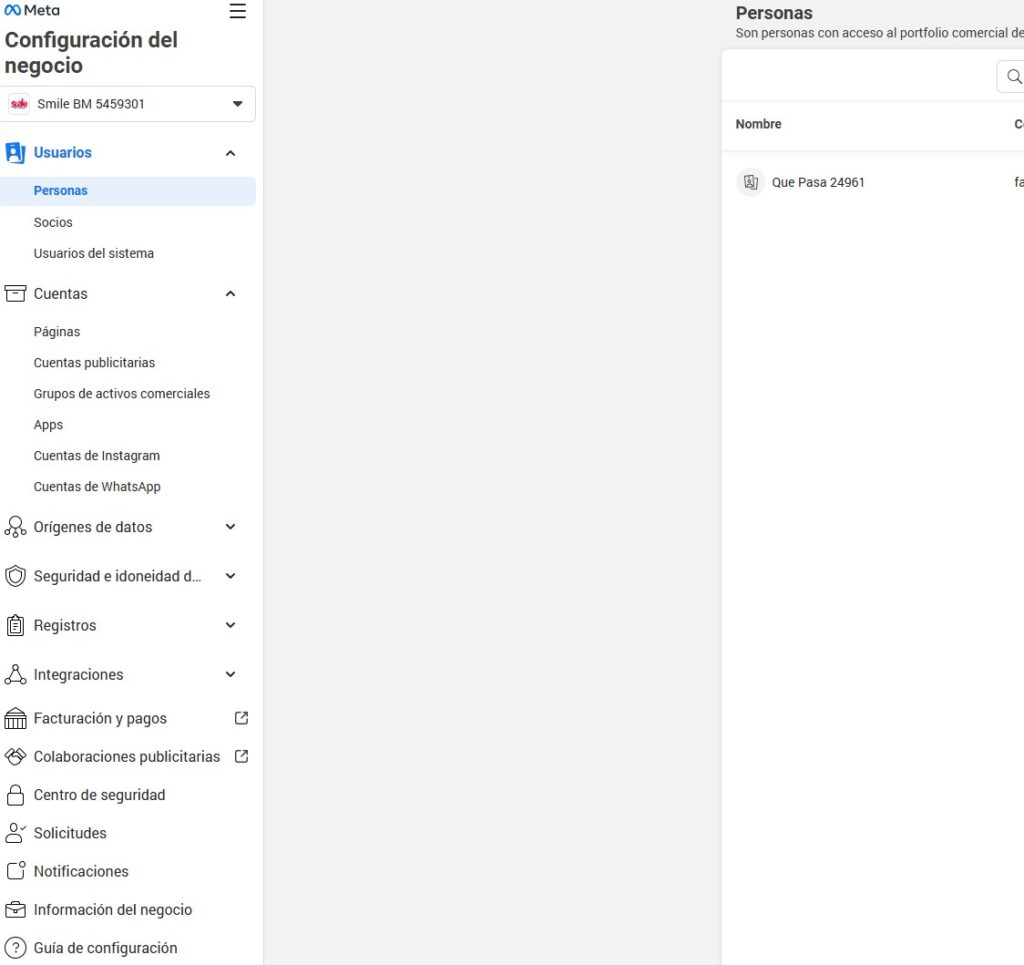Viewport: 1024px width, 965px height.
Task: Switch to Usuarios del sistema
Action: point(93,253)
